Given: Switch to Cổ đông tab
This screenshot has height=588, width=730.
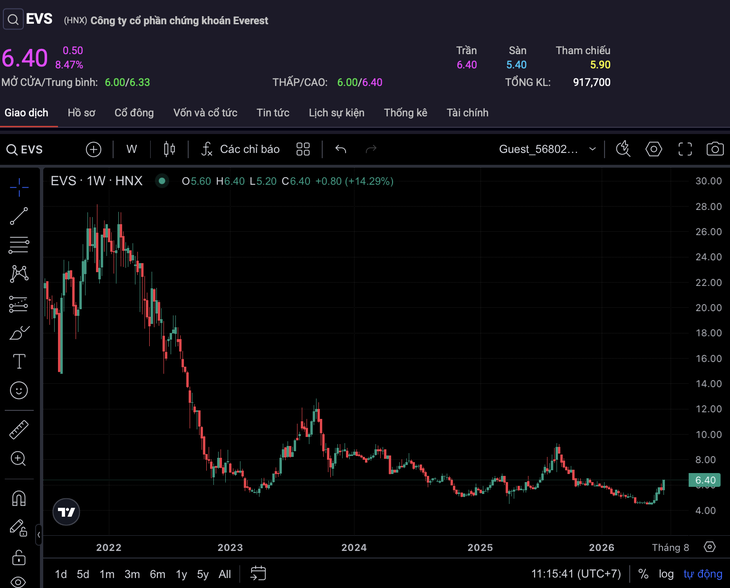Looking at the screenshot, I should click(x=134, y=113).
